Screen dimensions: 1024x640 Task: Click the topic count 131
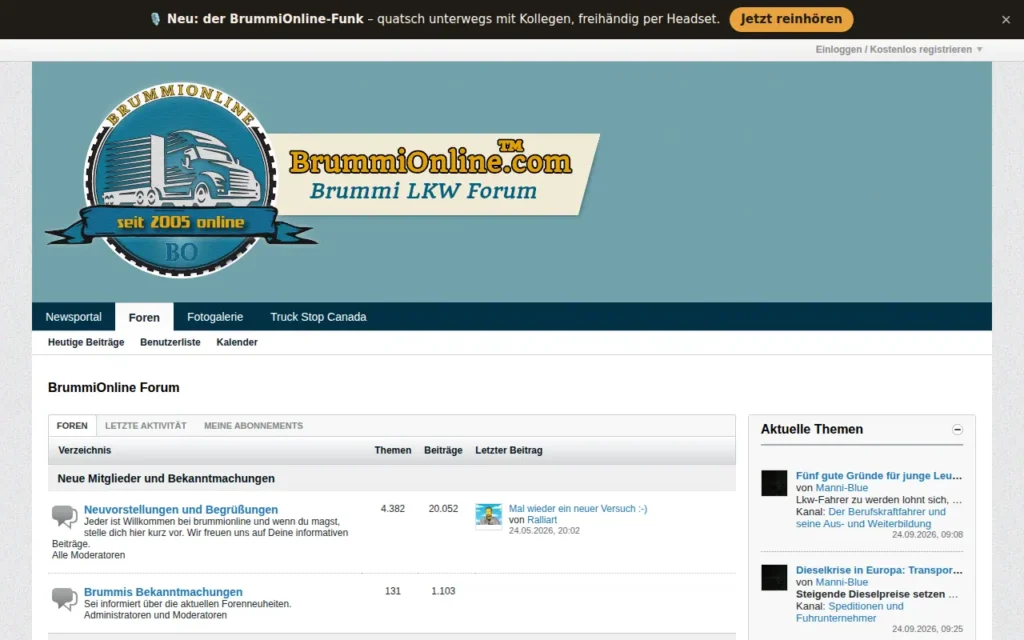click(x=392, y=591)
